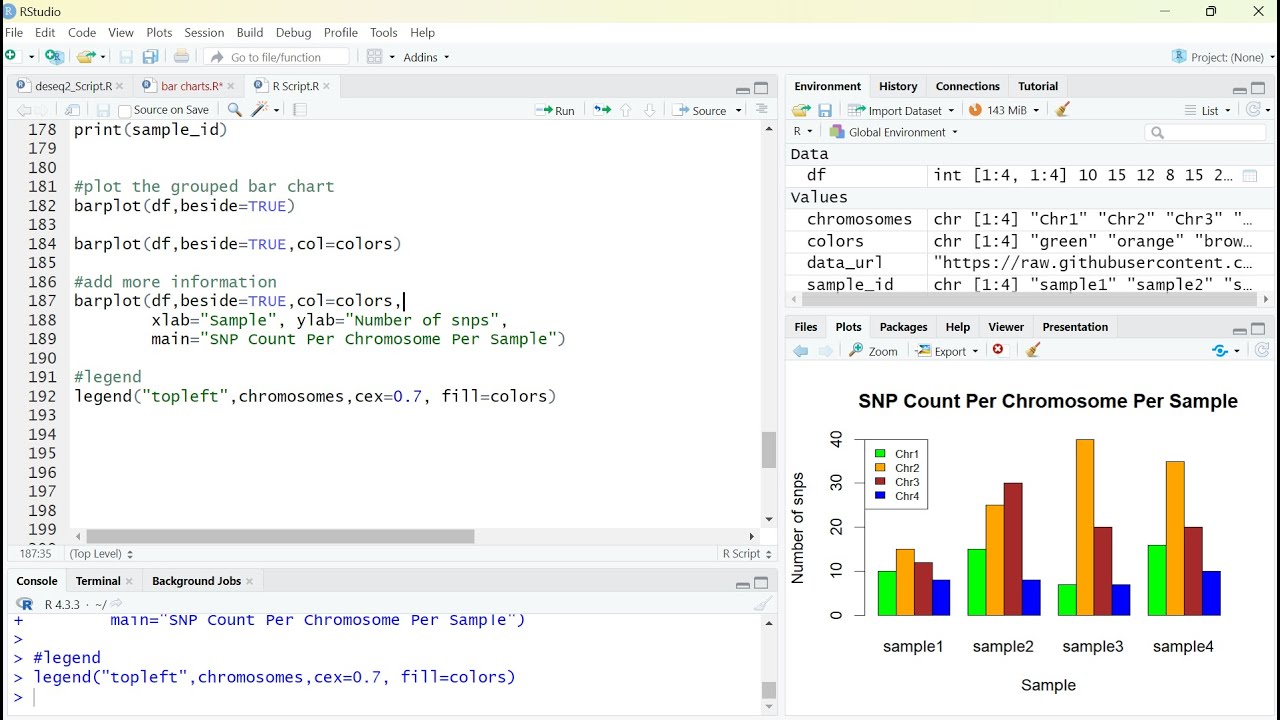Screen dimensions: 1280x720
Task: Click the blue Chr4 legend swatch
Action: pyautogui.click(x=880, y=496)
